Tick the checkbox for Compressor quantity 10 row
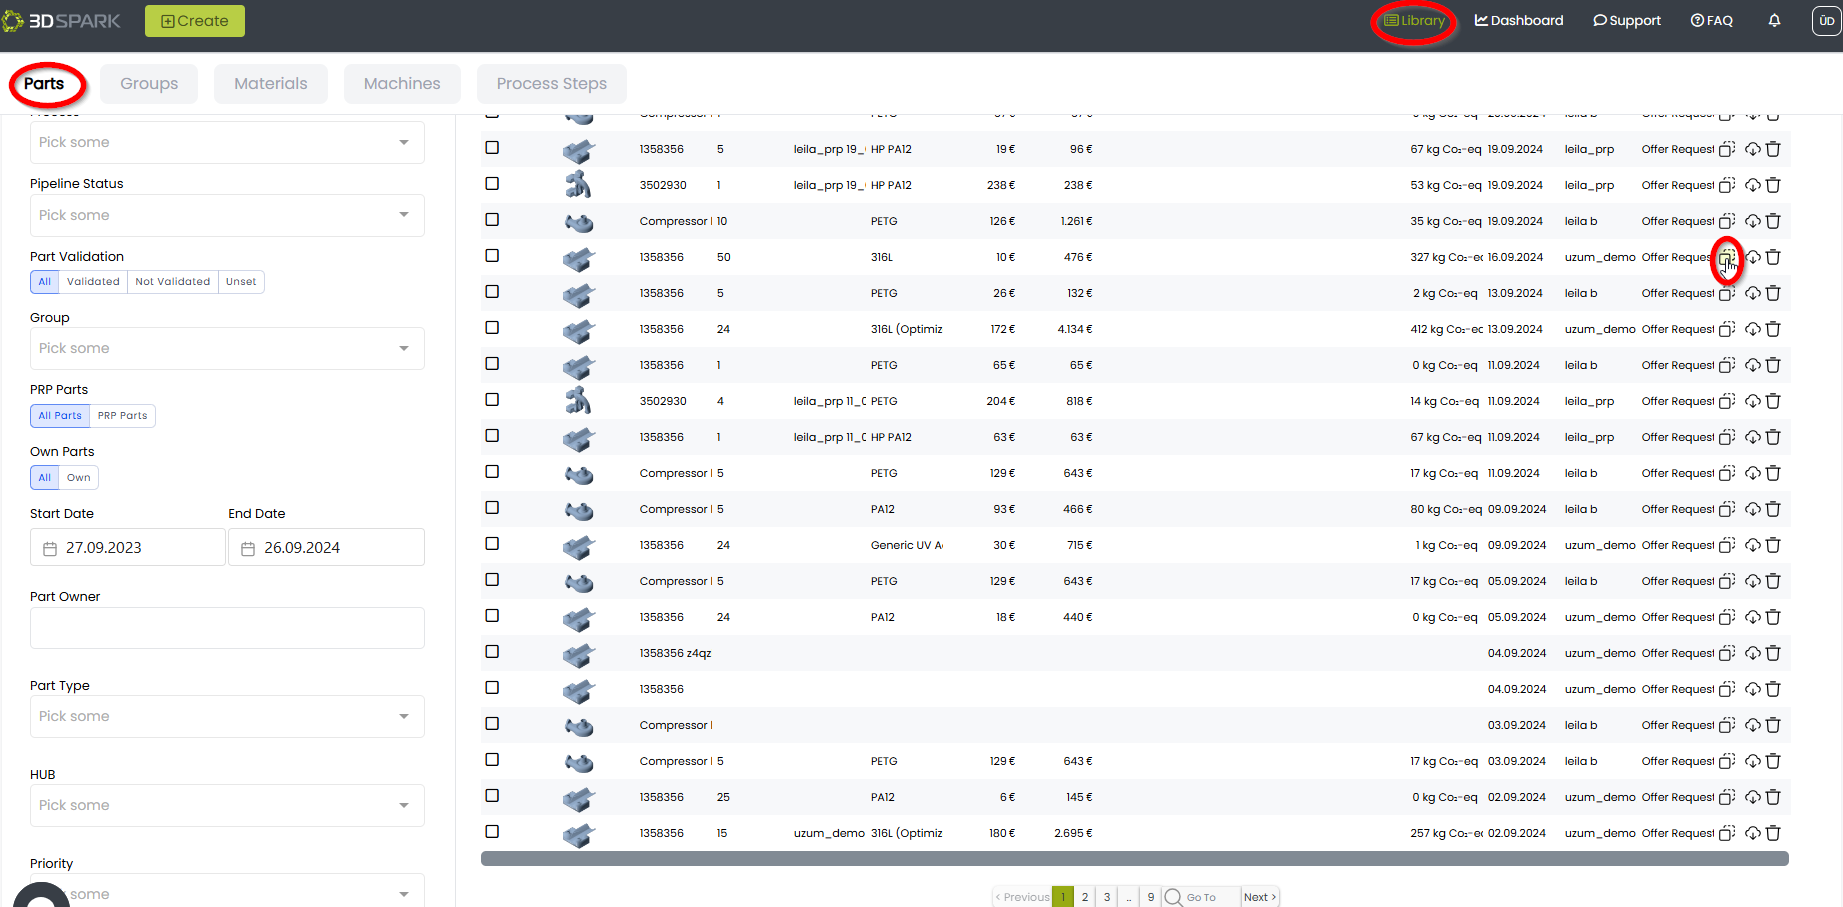Image resolution: width=1843 pixels, height=907 pixels. 492,220
